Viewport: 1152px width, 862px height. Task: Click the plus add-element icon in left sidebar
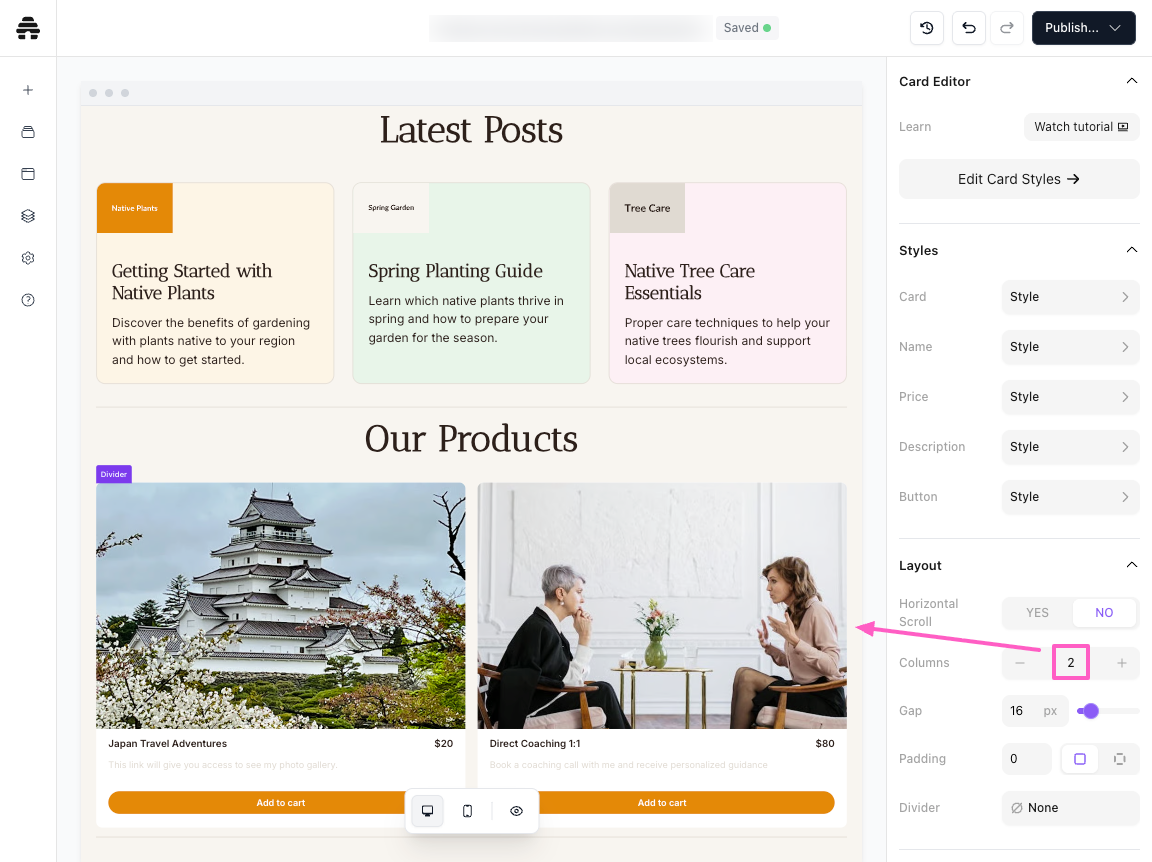pos(28,90)
